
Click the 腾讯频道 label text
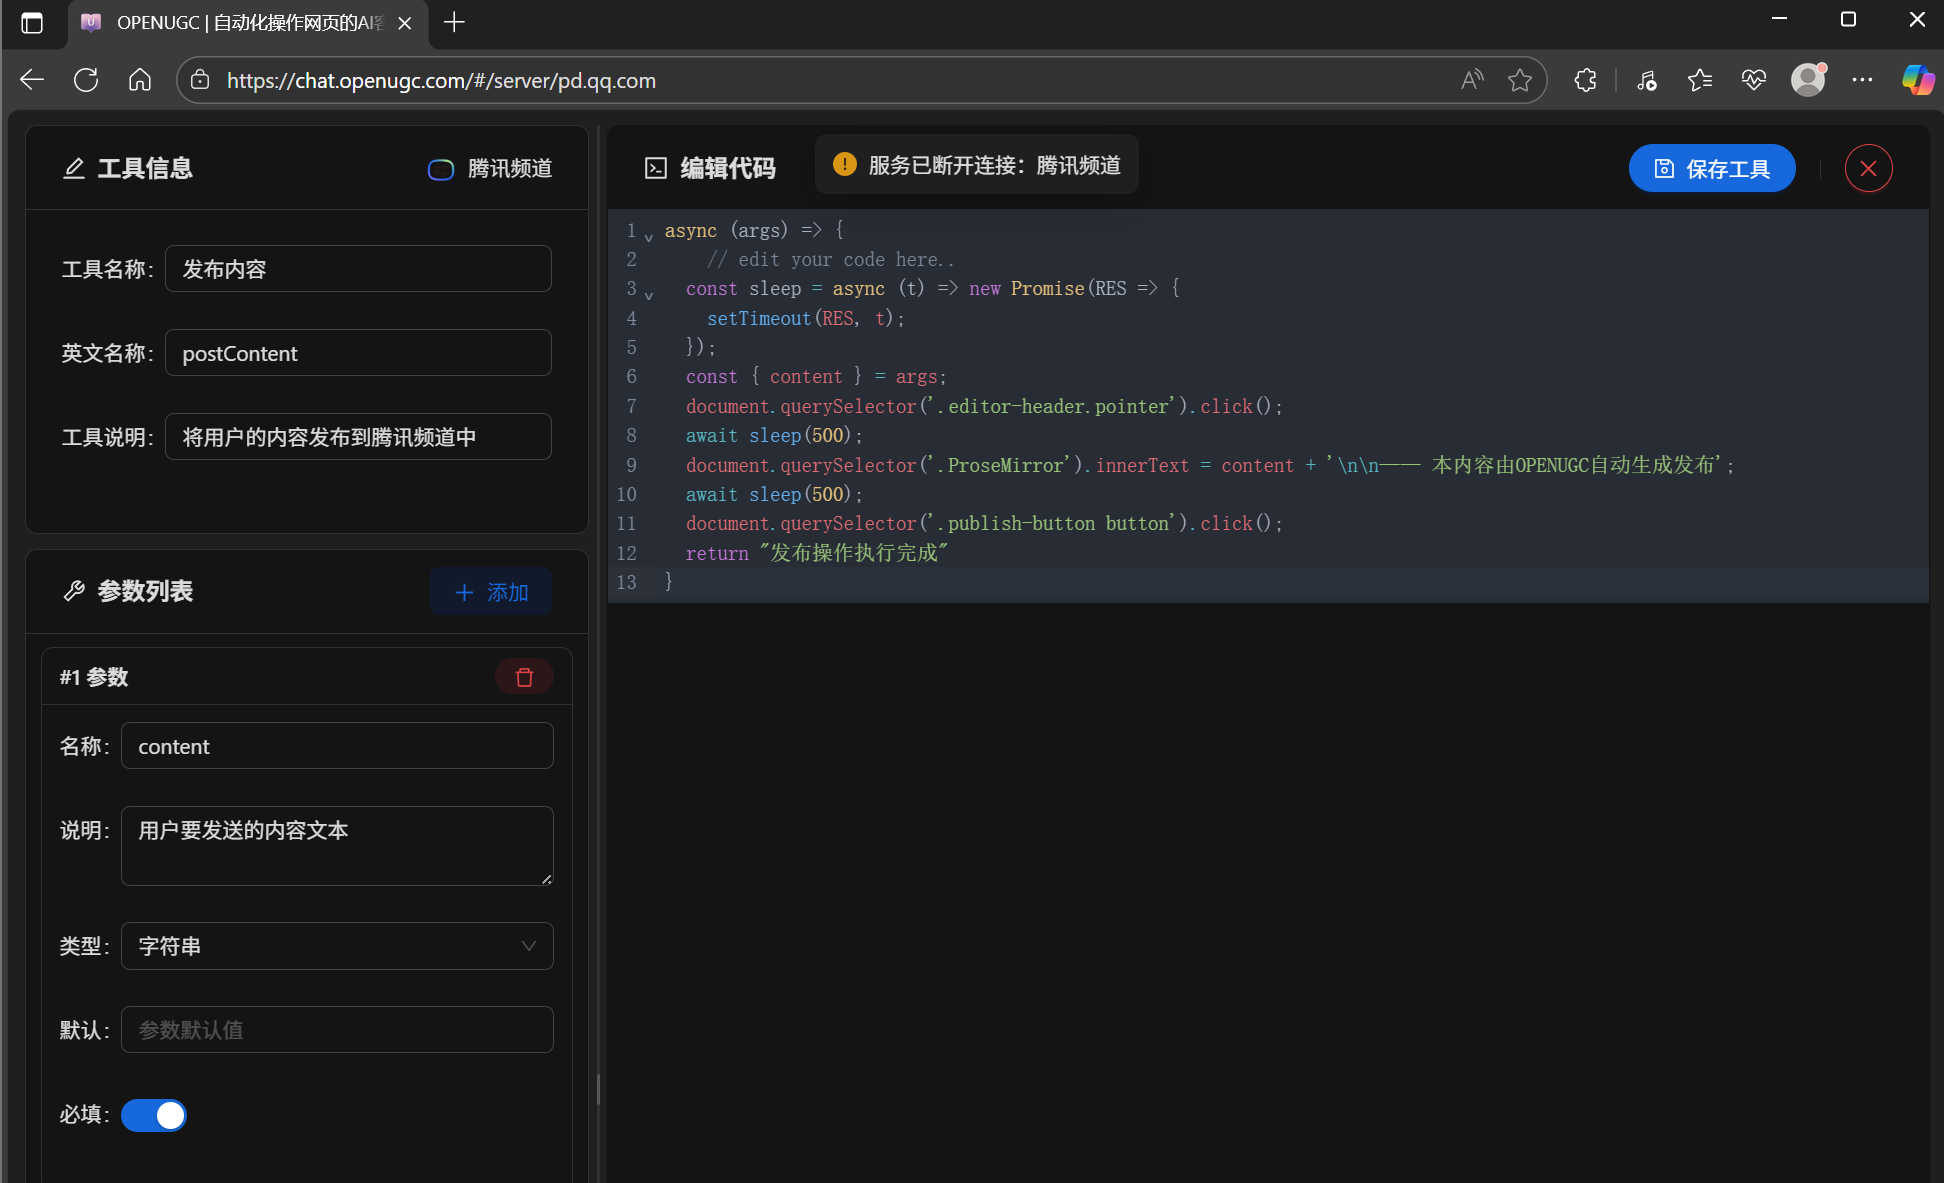(x=510, y=168)
